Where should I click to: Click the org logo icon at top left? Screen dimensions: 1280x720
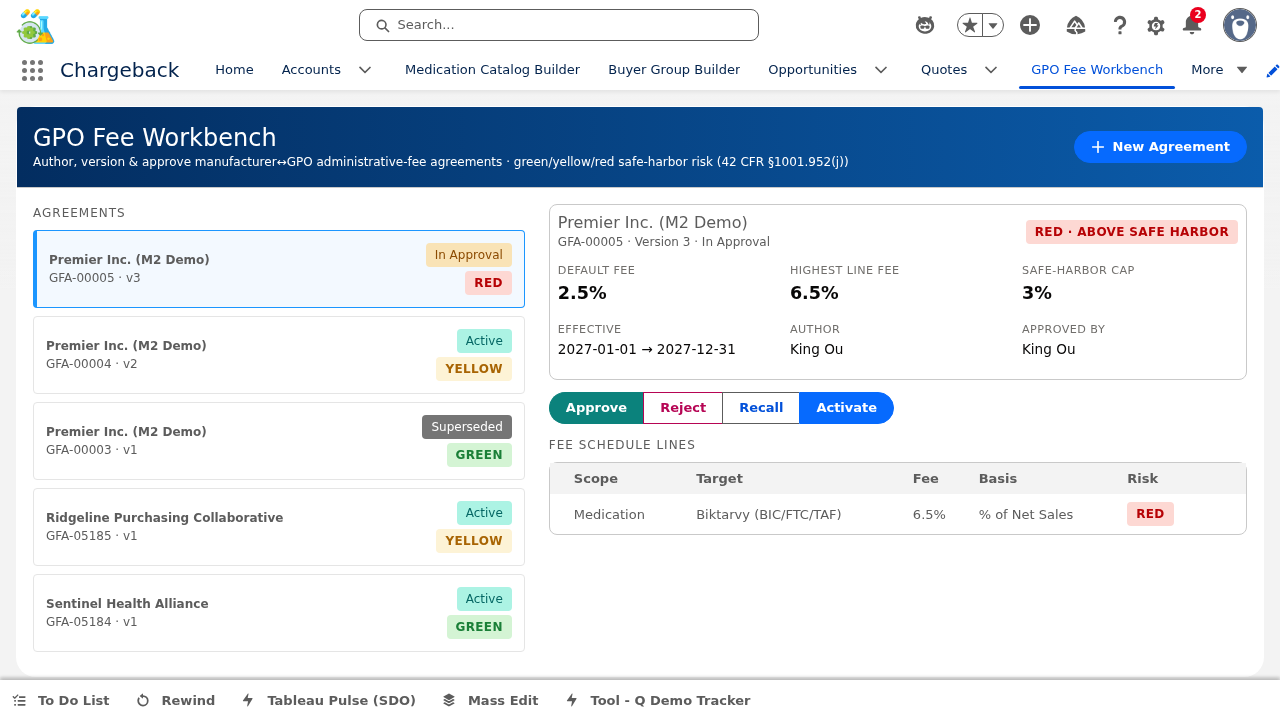pyautogui.click(x=36, y=26)
